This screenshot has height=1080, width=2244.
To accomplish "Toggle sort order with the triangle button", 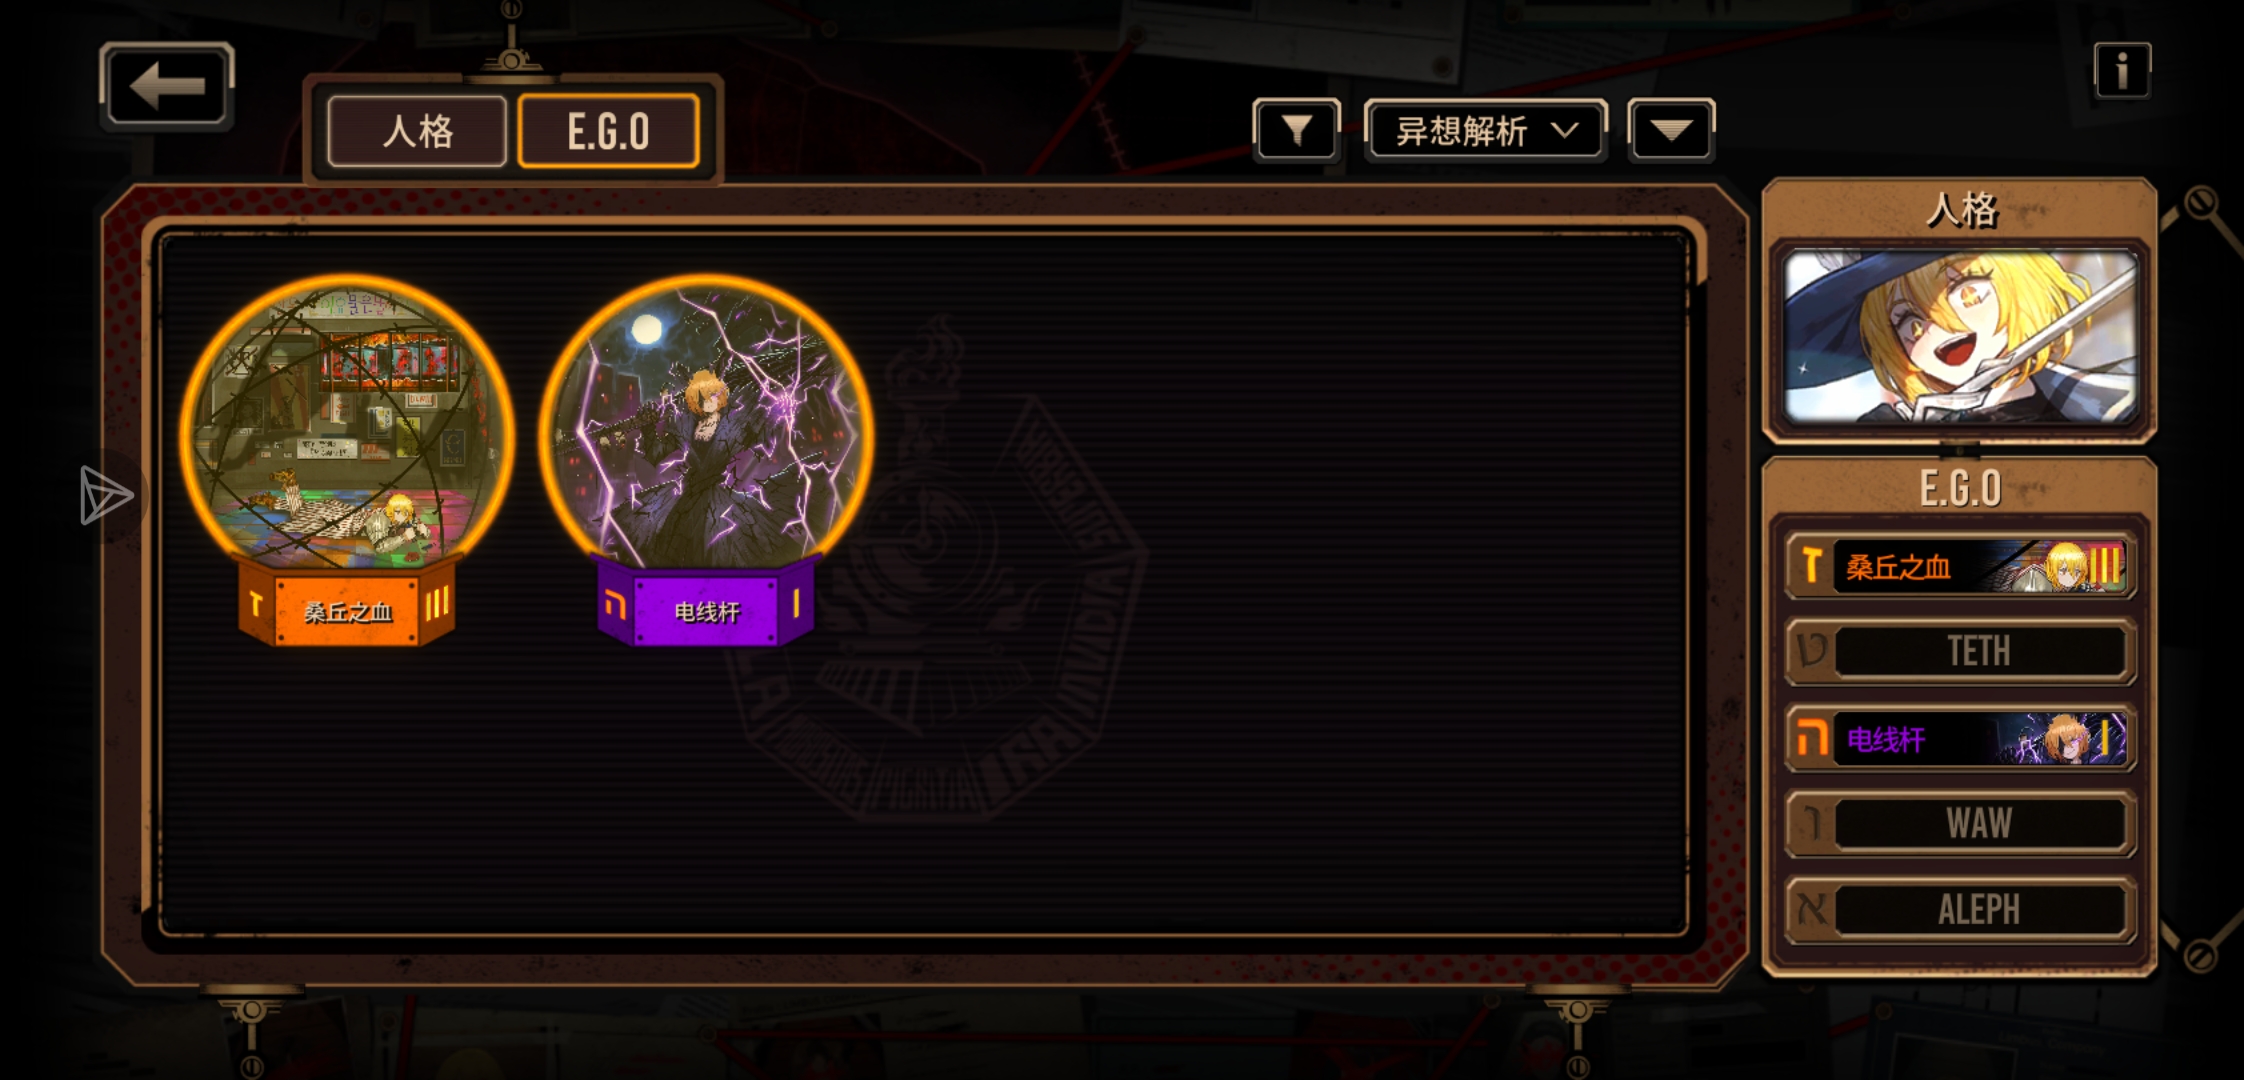I will tap(1671, 130).
